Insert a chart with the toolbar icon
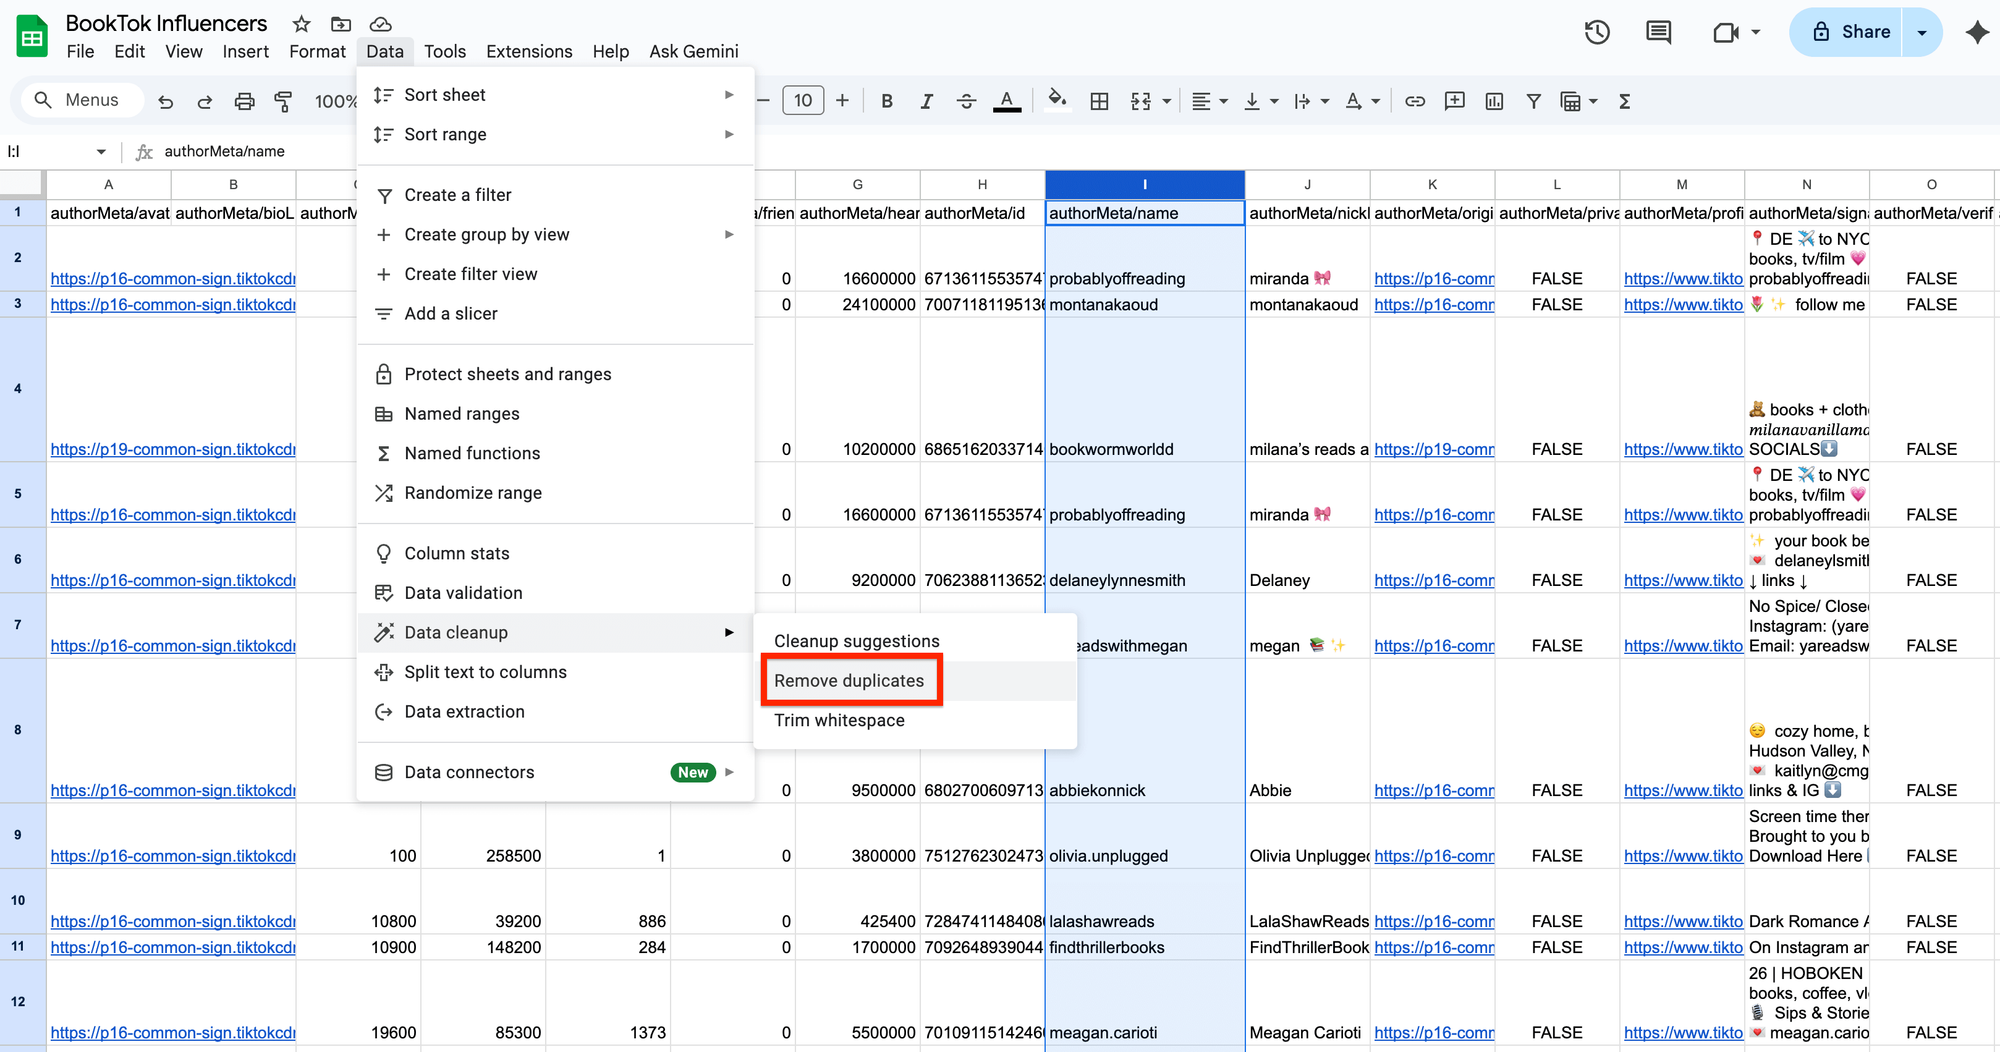 click(x=1494, y=100)
